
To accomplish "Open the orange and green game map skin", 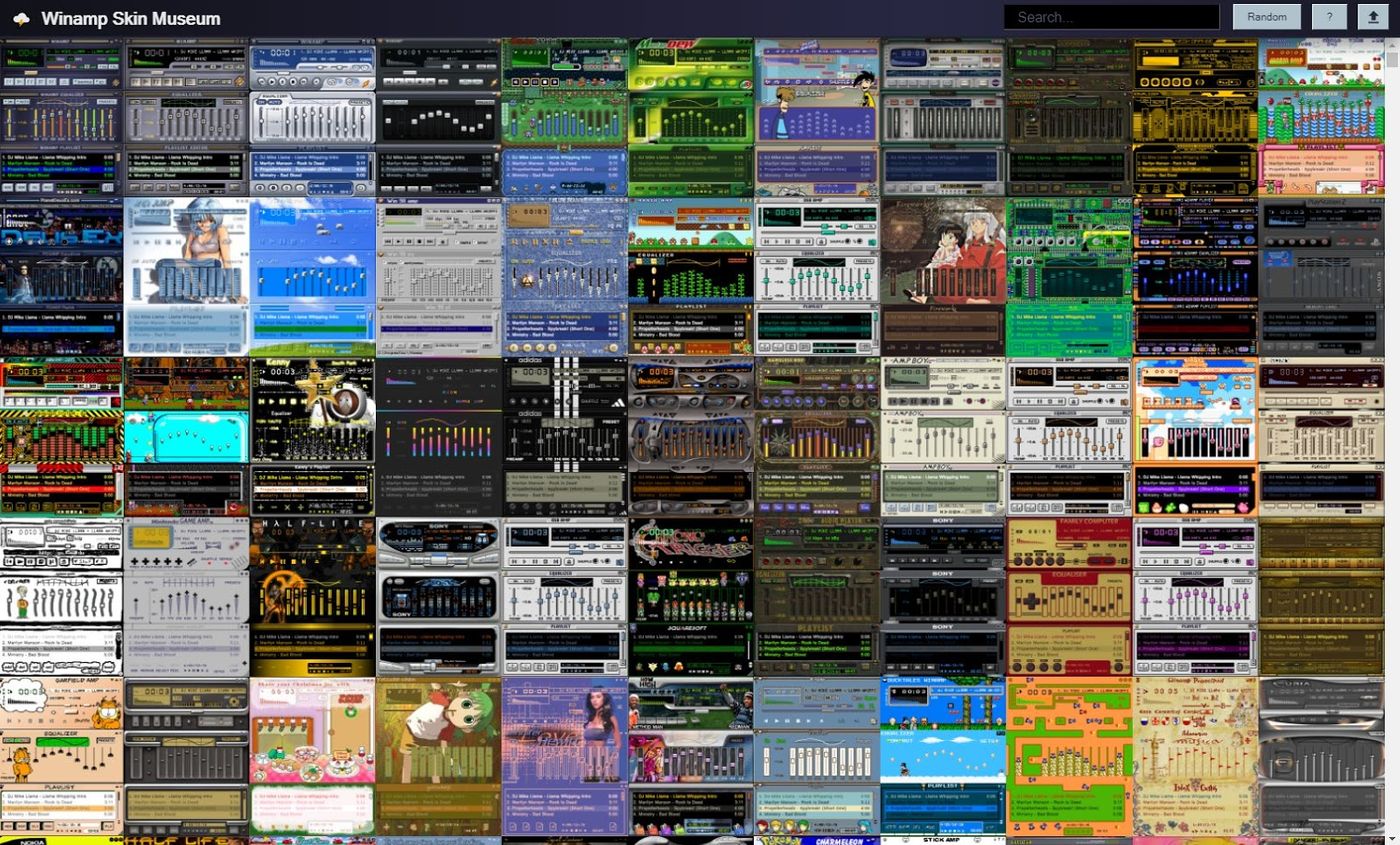I will [x=1069, y=757].
